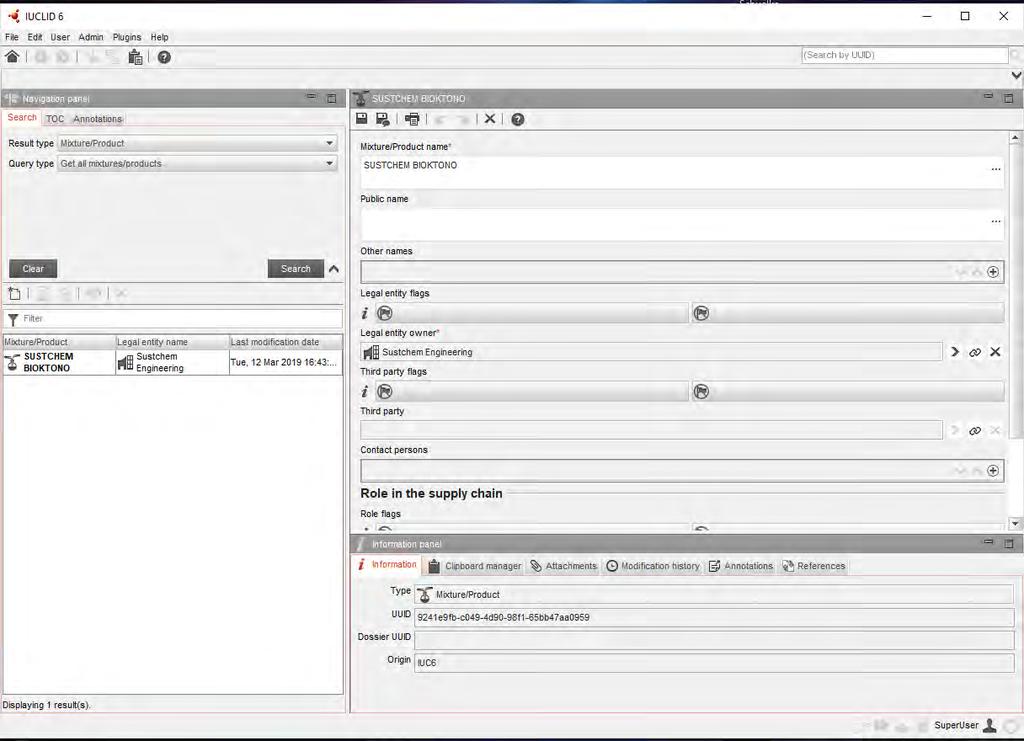Screen dimensions: 1024x741
Task: Add entry to Other names list
Action: pos(993,272)
